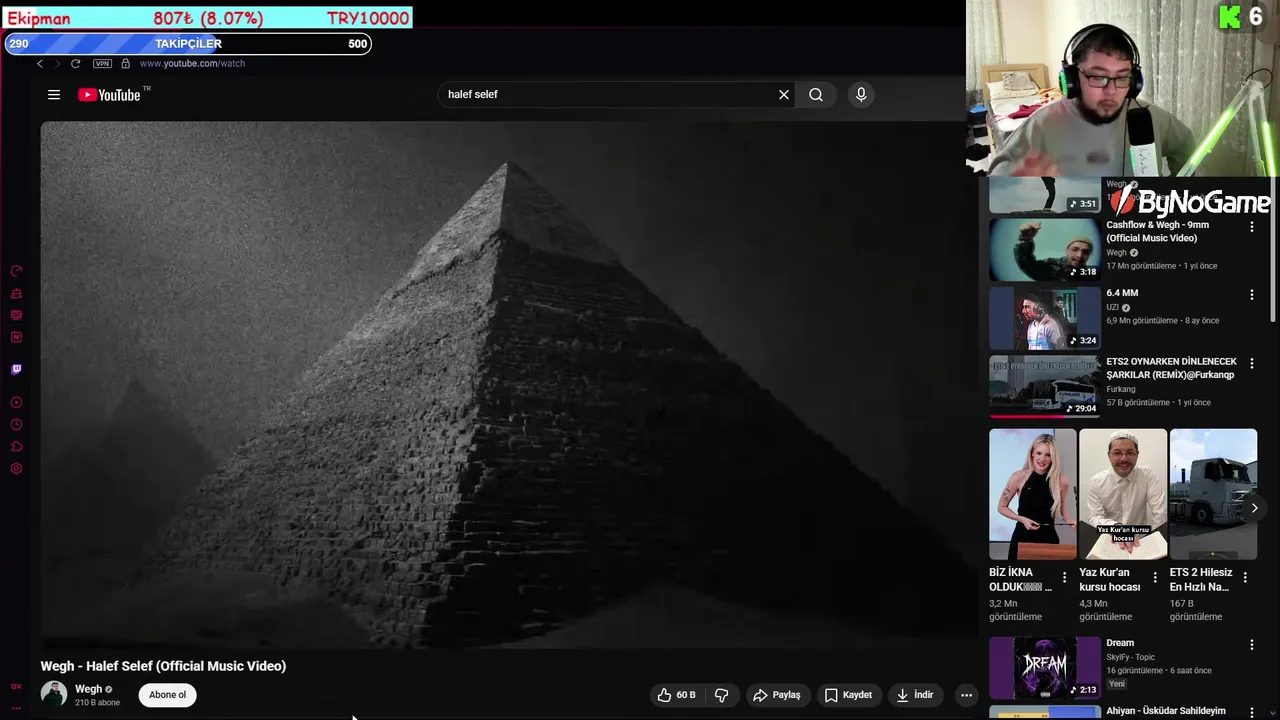Viewport: 1280px width, 720px height.
Task: Open the 9mm video thumbnail 3:18
Action: (1044, 250)
